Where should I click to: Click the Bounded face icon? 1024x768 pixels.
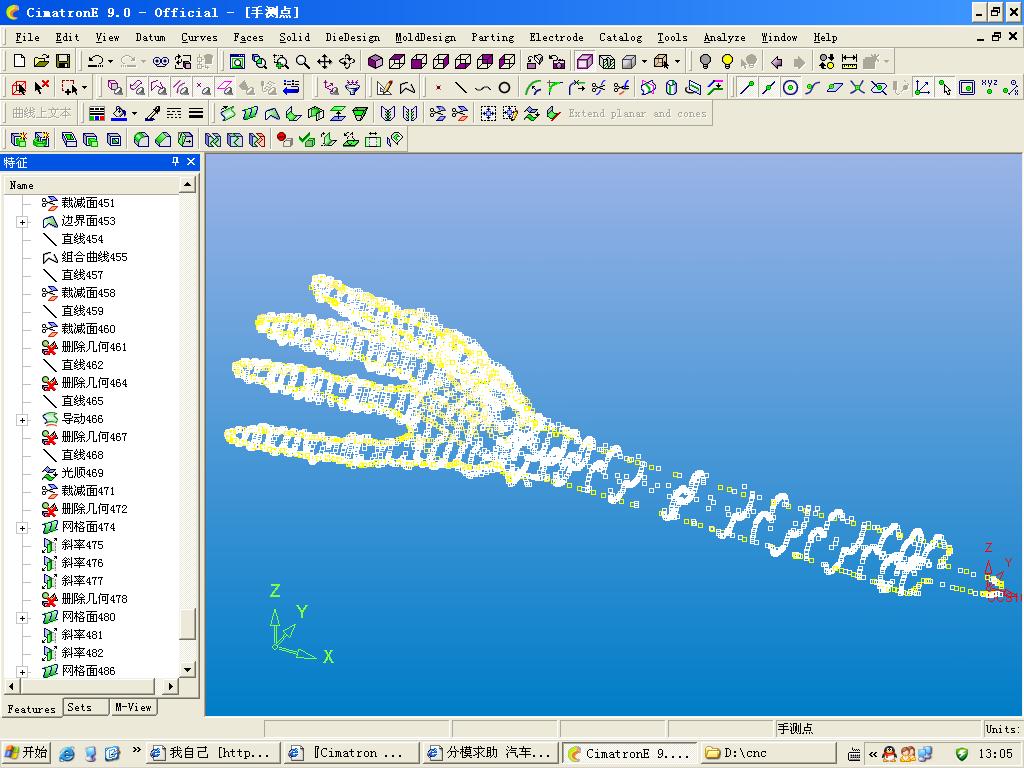coord(272,114)
